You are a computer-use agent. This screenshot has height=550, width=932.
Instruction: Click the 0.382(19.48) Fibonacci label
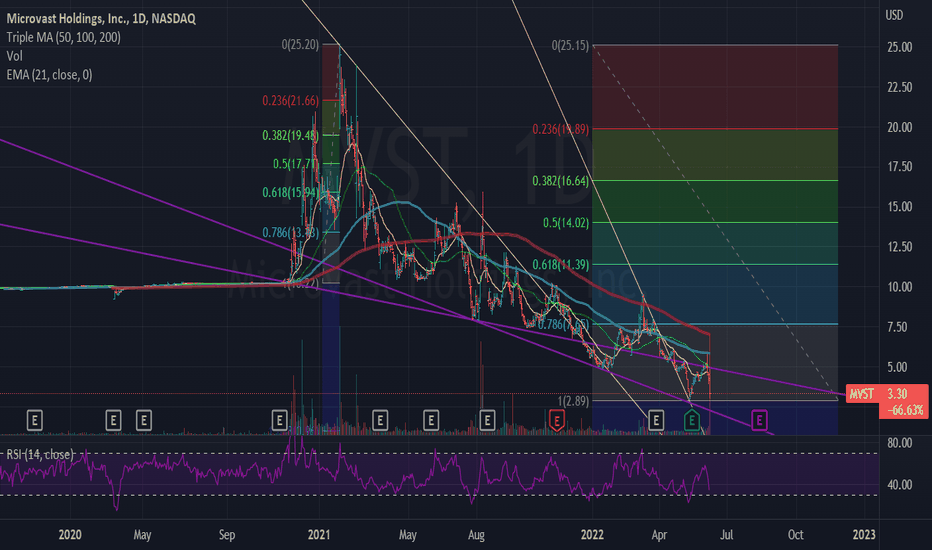coord(291,136)
